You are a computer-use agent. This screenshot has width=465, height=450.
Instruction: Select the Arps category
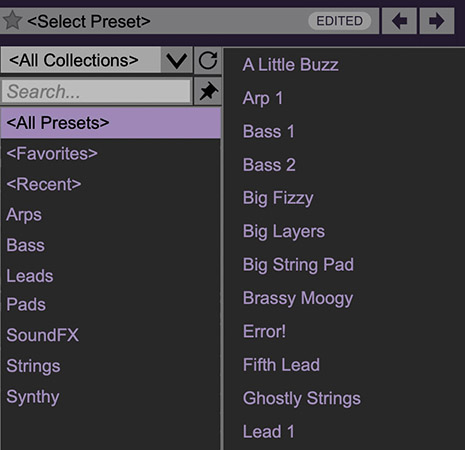[24, 215]
